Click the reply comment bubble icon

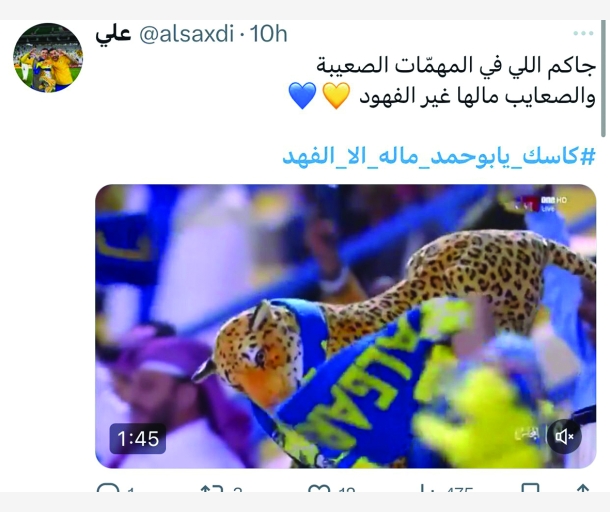[x=108, y=488]
